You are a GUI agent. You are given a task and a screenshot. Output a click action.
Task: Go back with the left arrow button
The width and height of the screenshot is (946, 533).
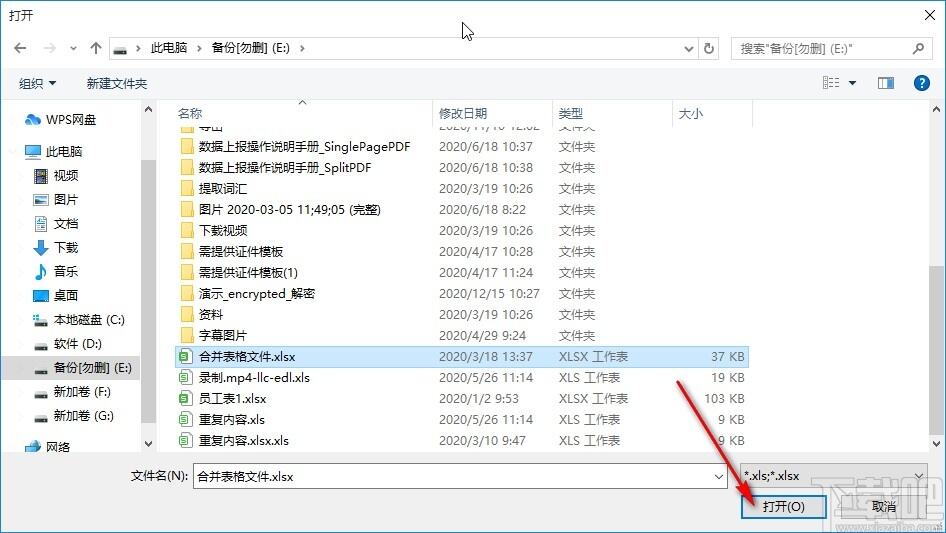pyautogui.click(x=20, y=48)
